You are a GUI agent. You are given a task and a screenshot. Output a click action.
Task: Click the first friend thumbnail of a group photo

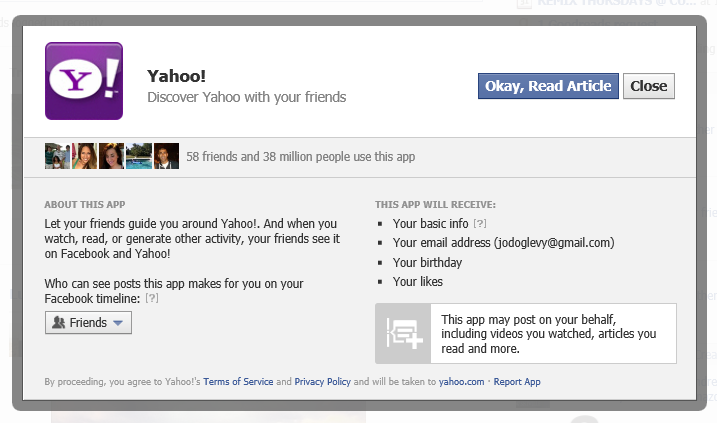57,156
